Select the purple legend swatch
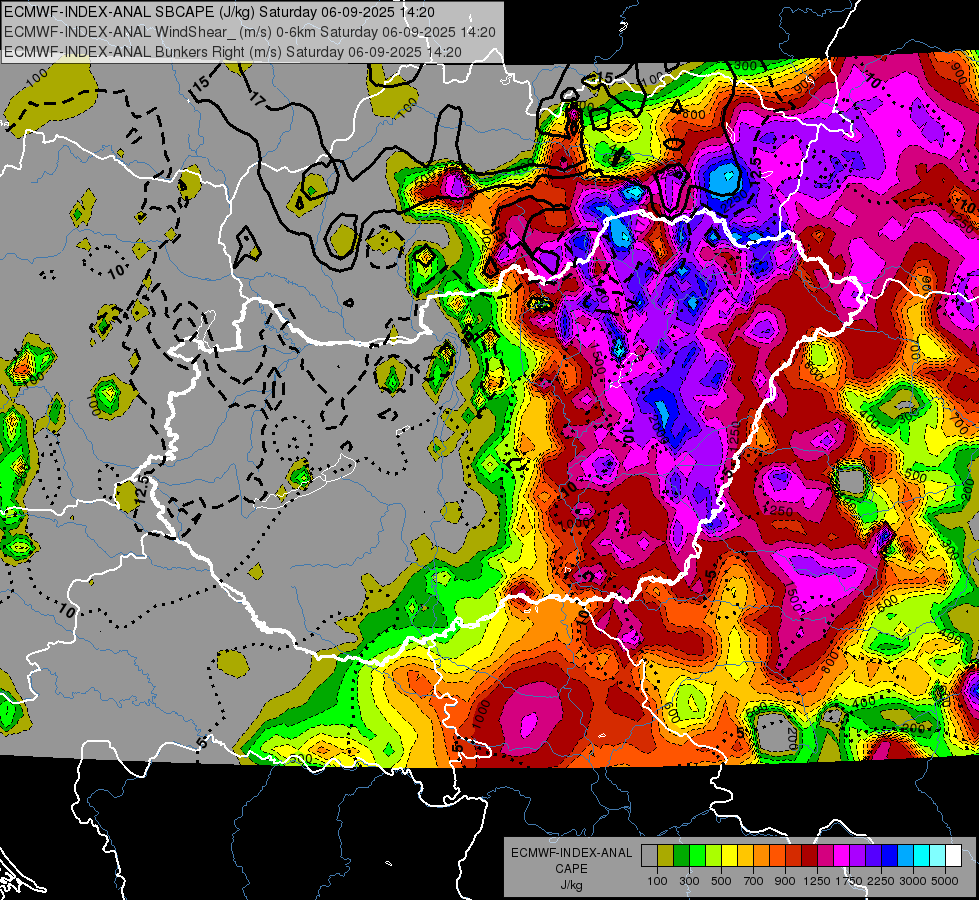 (857, 856)
